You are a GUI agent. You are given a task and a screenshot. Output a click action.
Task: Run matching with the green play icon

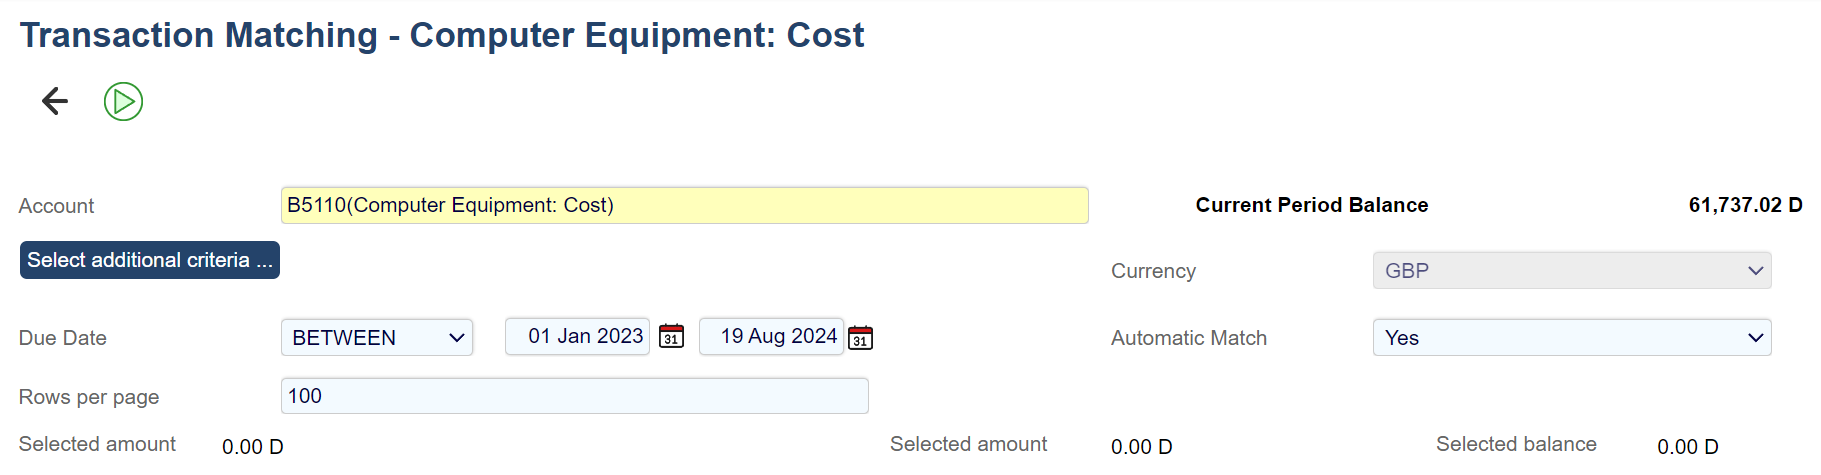[124, 101]
